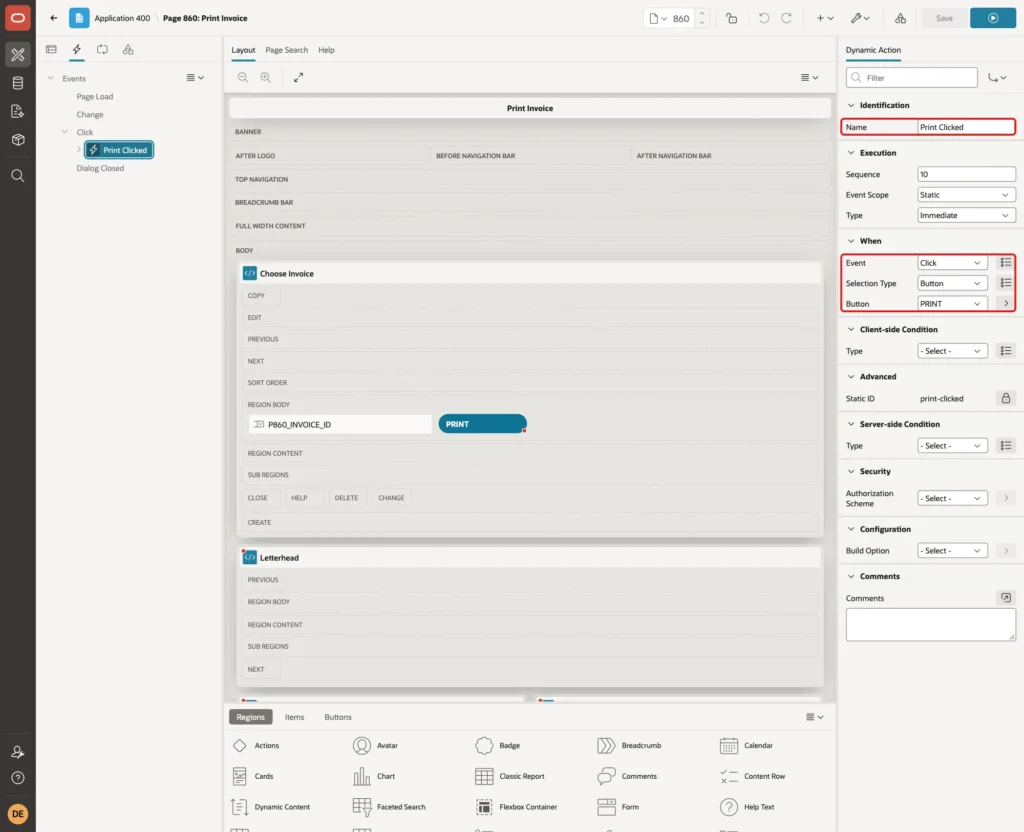This screenshot has width=1024, height=832.
Task: Open the page selector dropdown
Action: (658, 18)
